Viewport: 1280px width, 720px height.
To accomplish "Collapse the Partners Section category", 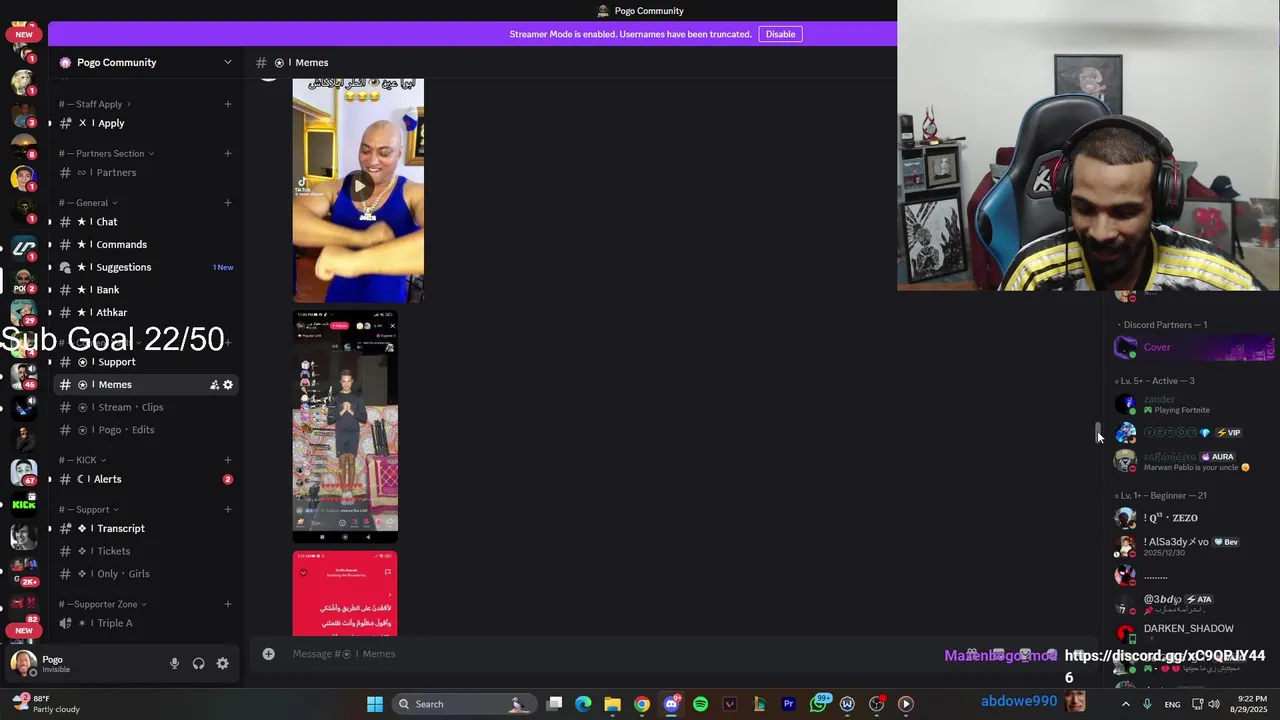I will [x=106, y=153].
